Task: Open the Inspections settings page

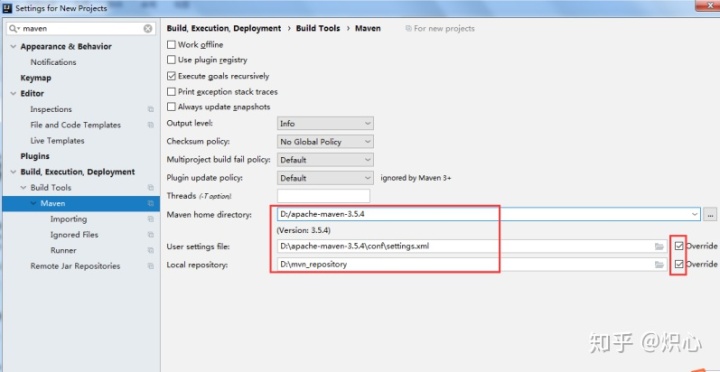Action: (x=51, y=109)
